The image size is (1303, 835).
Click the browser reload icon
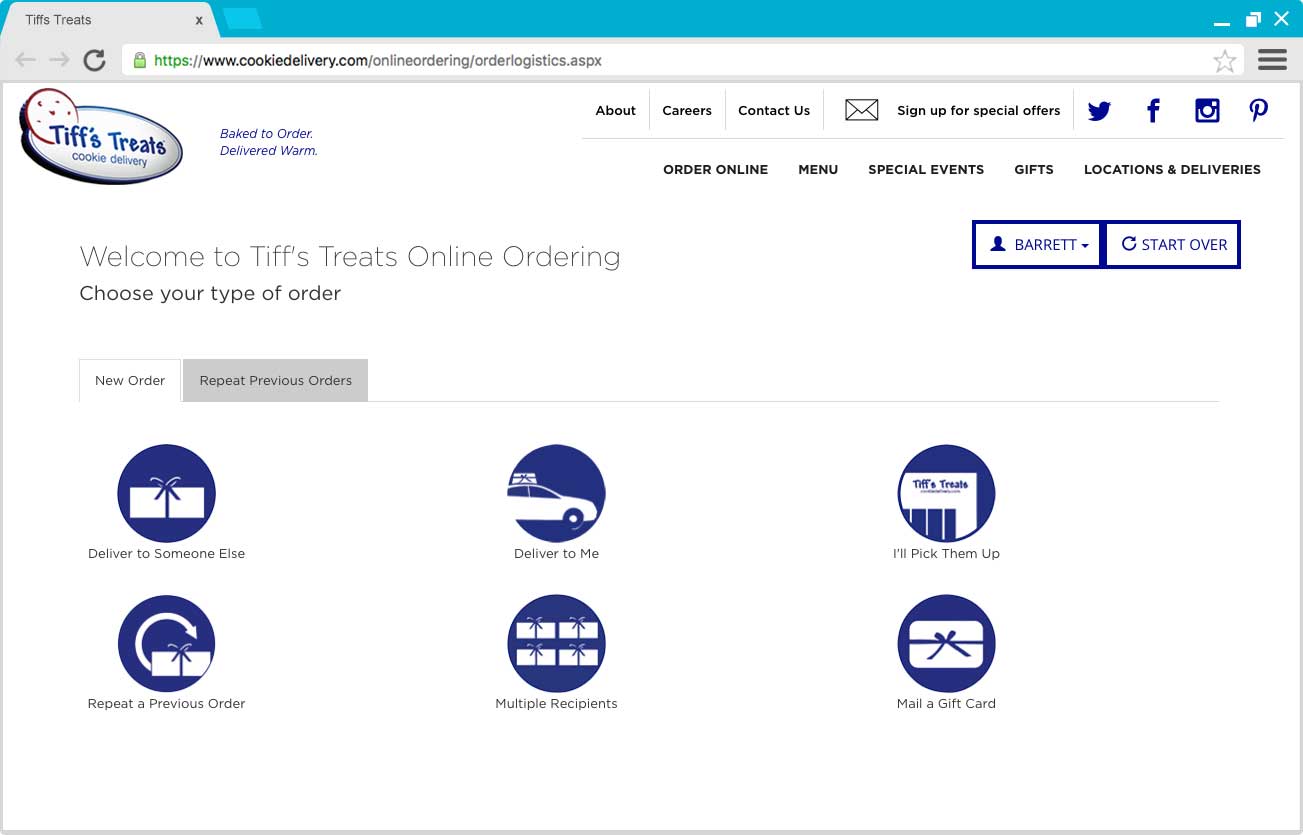pos(94,60)
